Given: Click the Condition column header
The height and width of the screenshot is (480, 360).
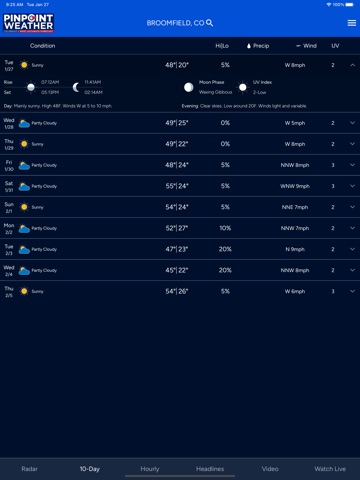Looking at the screenshot, I should pos(43,46).
